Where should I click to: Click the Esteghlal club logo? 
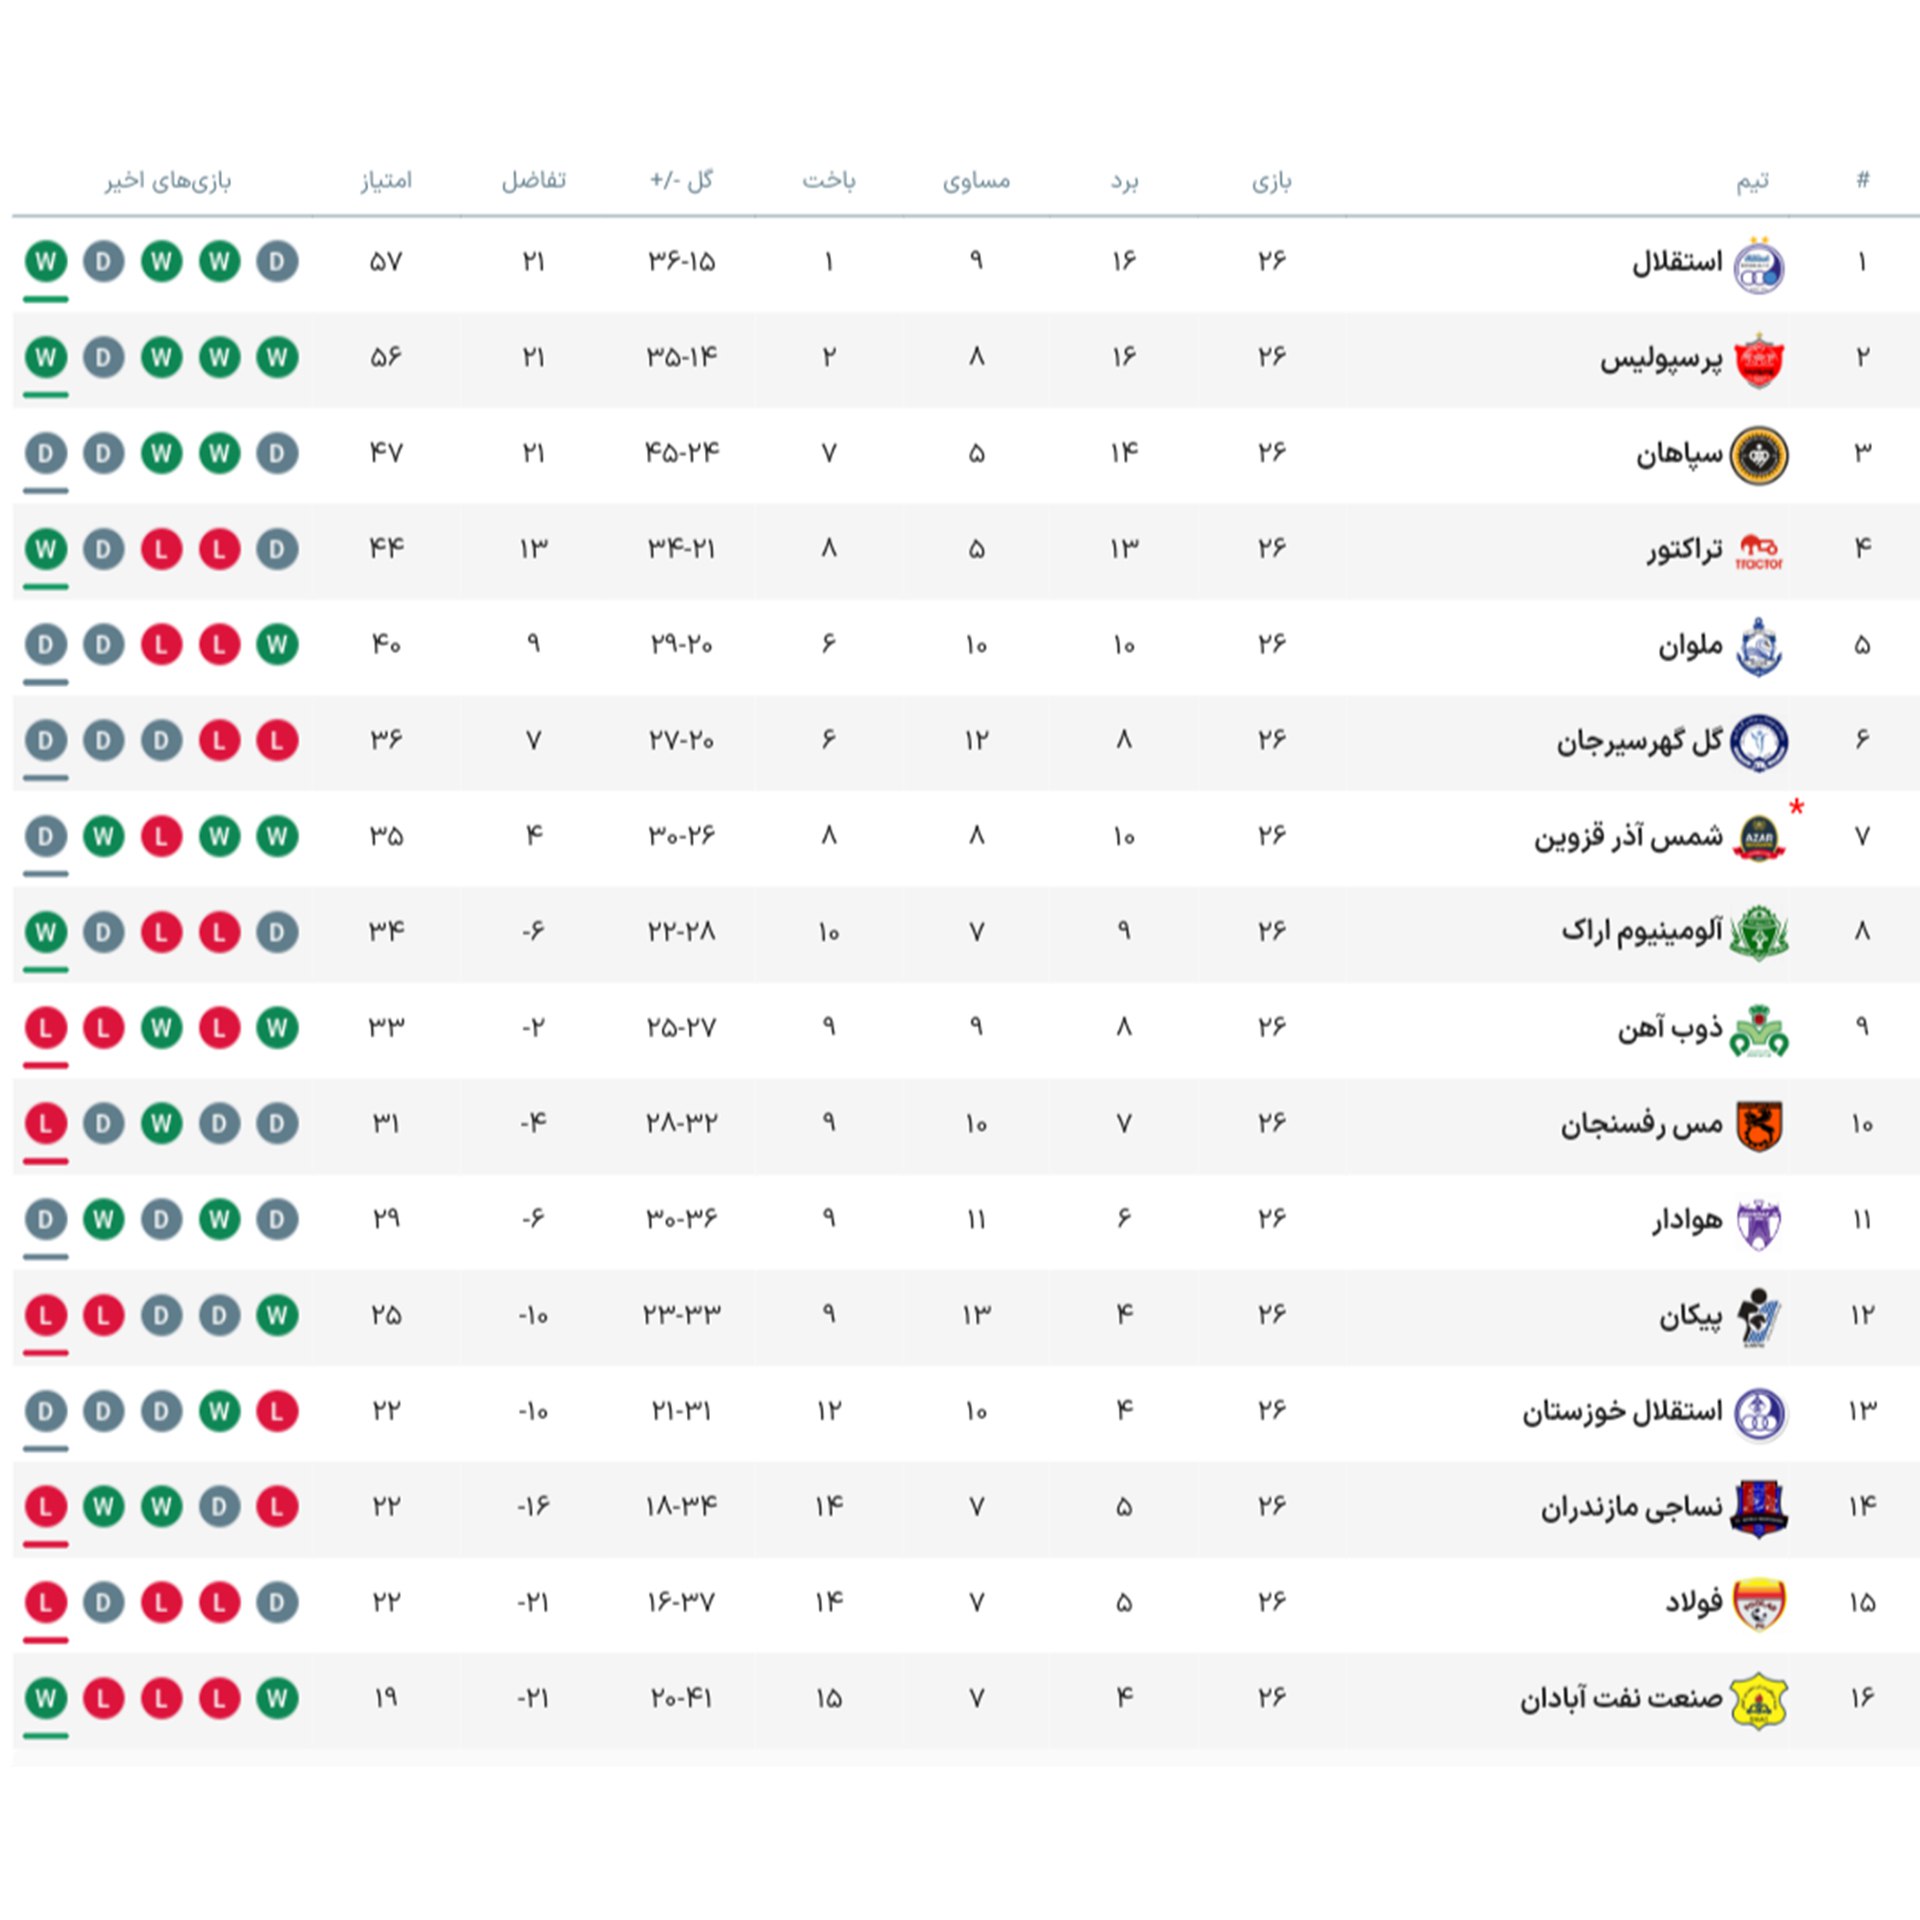click(x=1759, y=265)
